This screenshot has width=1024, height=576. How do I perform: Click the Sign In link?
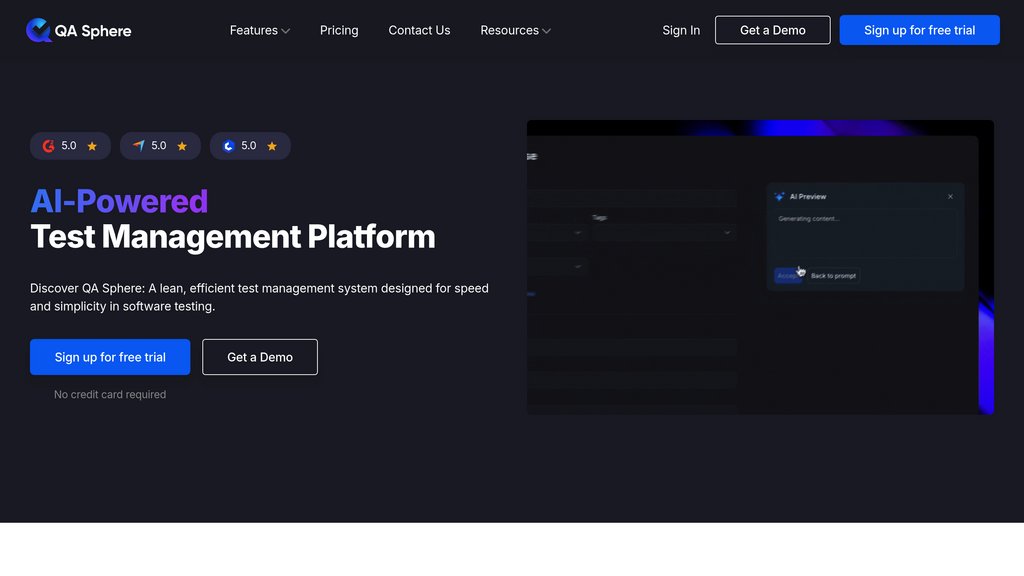[681, 30]
